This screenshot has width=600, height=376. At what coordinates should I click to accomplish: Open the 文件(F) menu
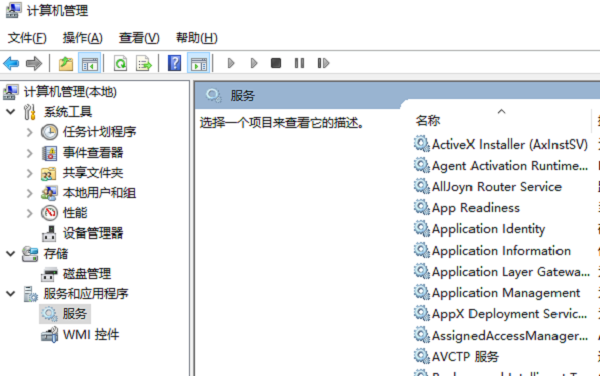27,38
